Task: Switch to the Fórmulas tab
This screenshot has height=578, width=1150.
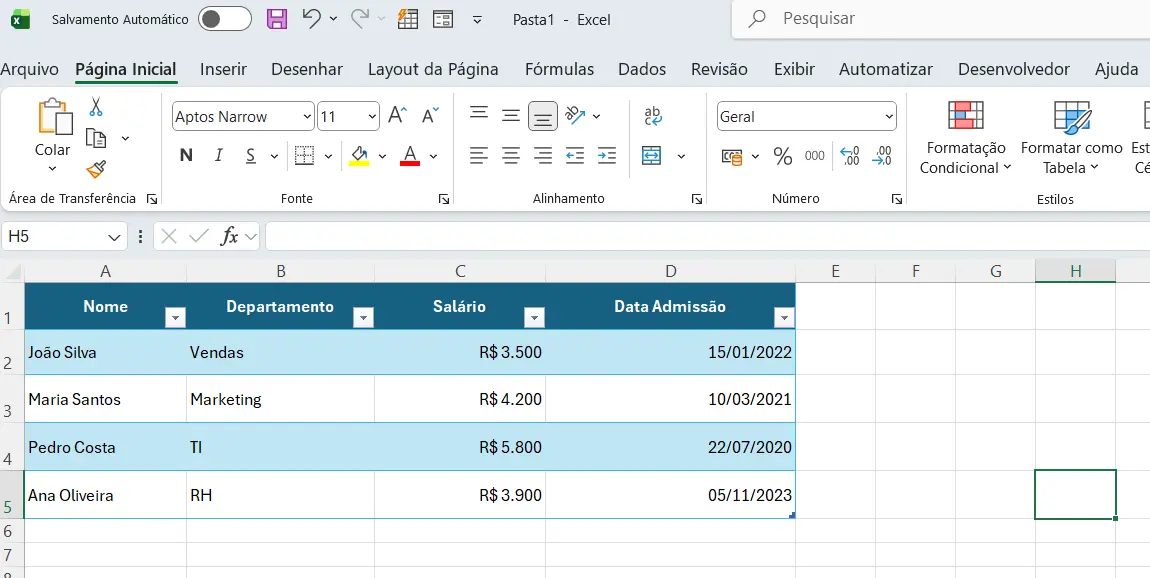Action: (559, 69)
